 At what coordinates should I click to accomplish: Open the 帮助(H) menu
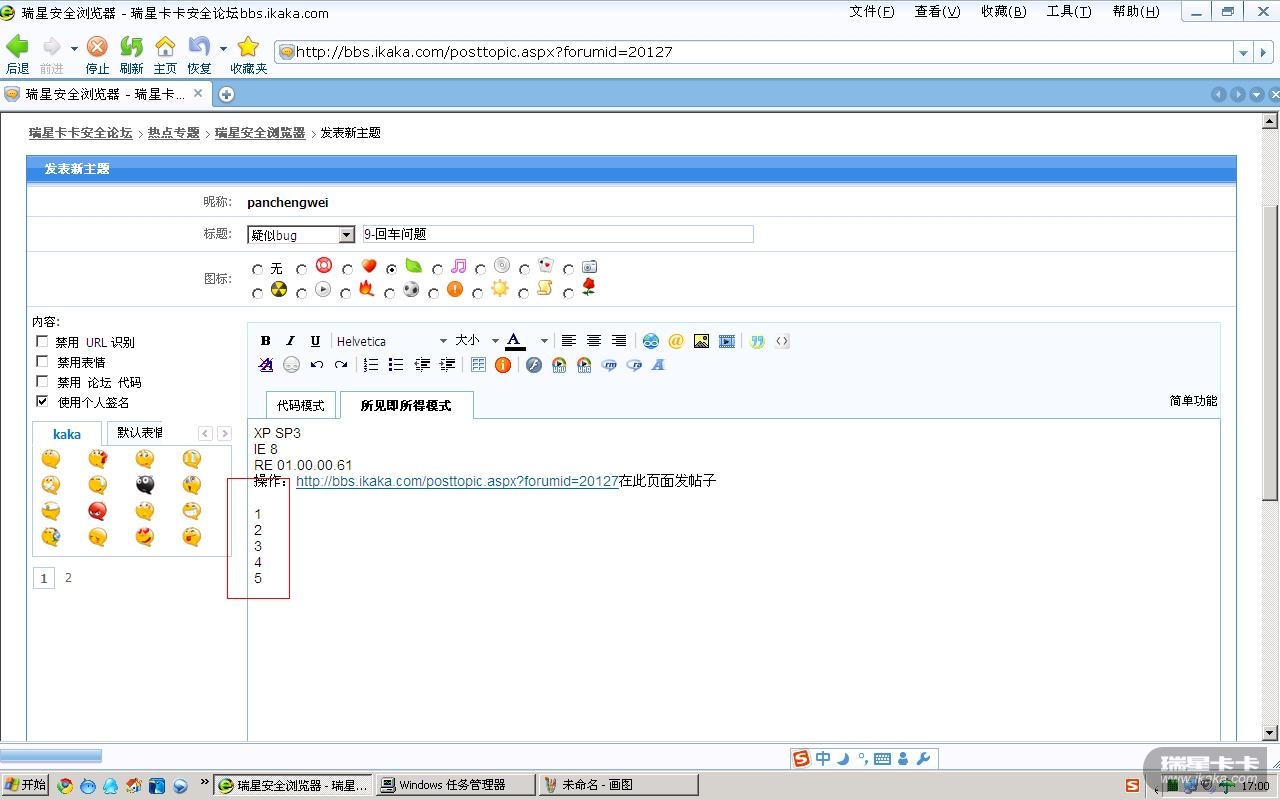1136,12
